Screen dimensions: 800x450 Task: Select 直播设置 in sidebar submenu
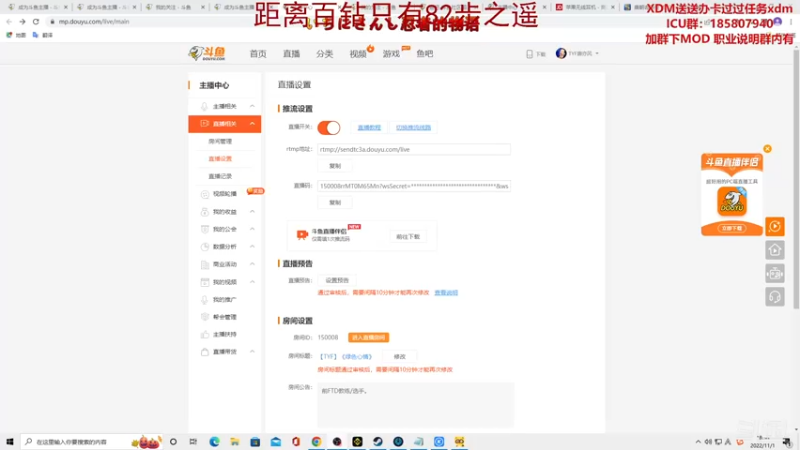click(x=220, y=159)
